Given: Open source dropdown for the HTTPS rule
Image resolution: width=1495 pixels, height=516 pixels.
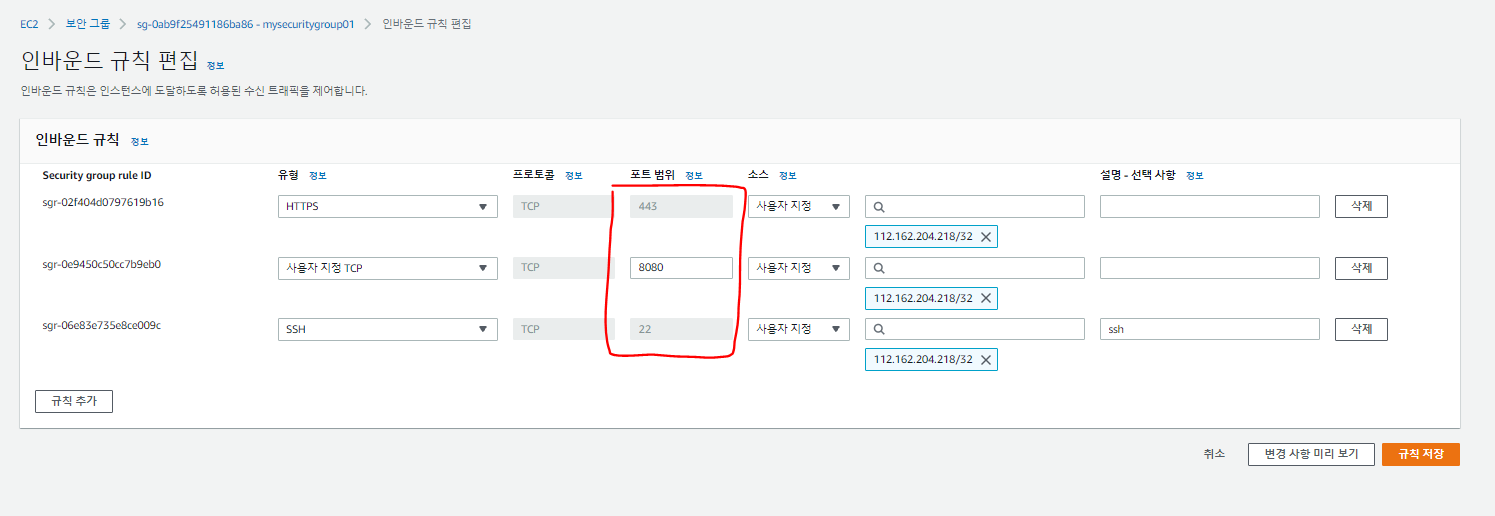Looking at the screenshot, I should [x=799, y=207].
